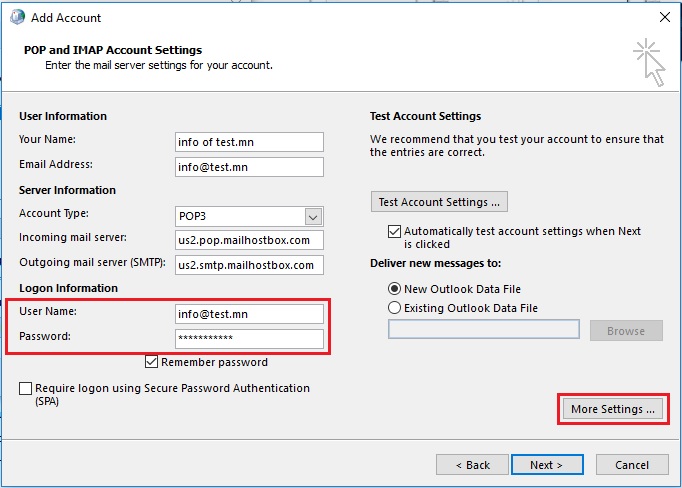Click the Password input field
682x488 pixels.
pos(249,339)
